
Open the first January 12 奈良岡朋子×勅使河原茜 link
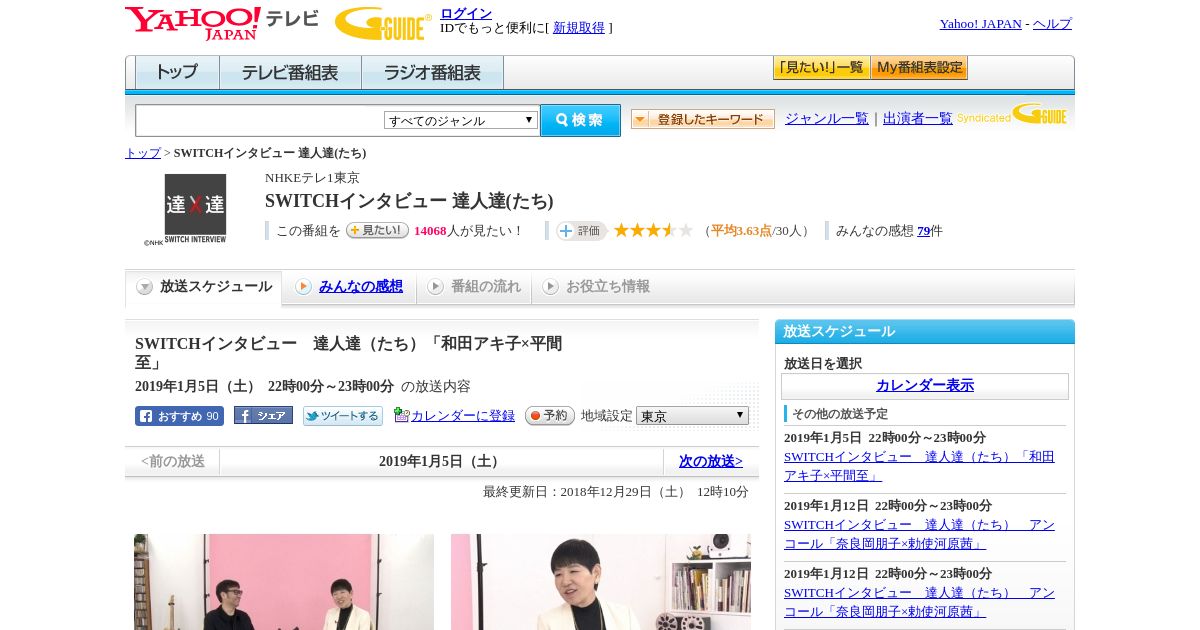[919, 534]
